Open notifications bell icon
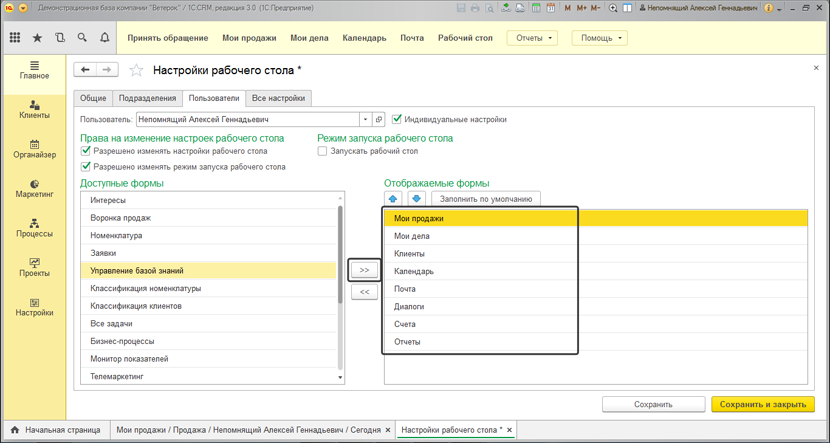The height and width of the screenshot is (443, 830). 104,38
